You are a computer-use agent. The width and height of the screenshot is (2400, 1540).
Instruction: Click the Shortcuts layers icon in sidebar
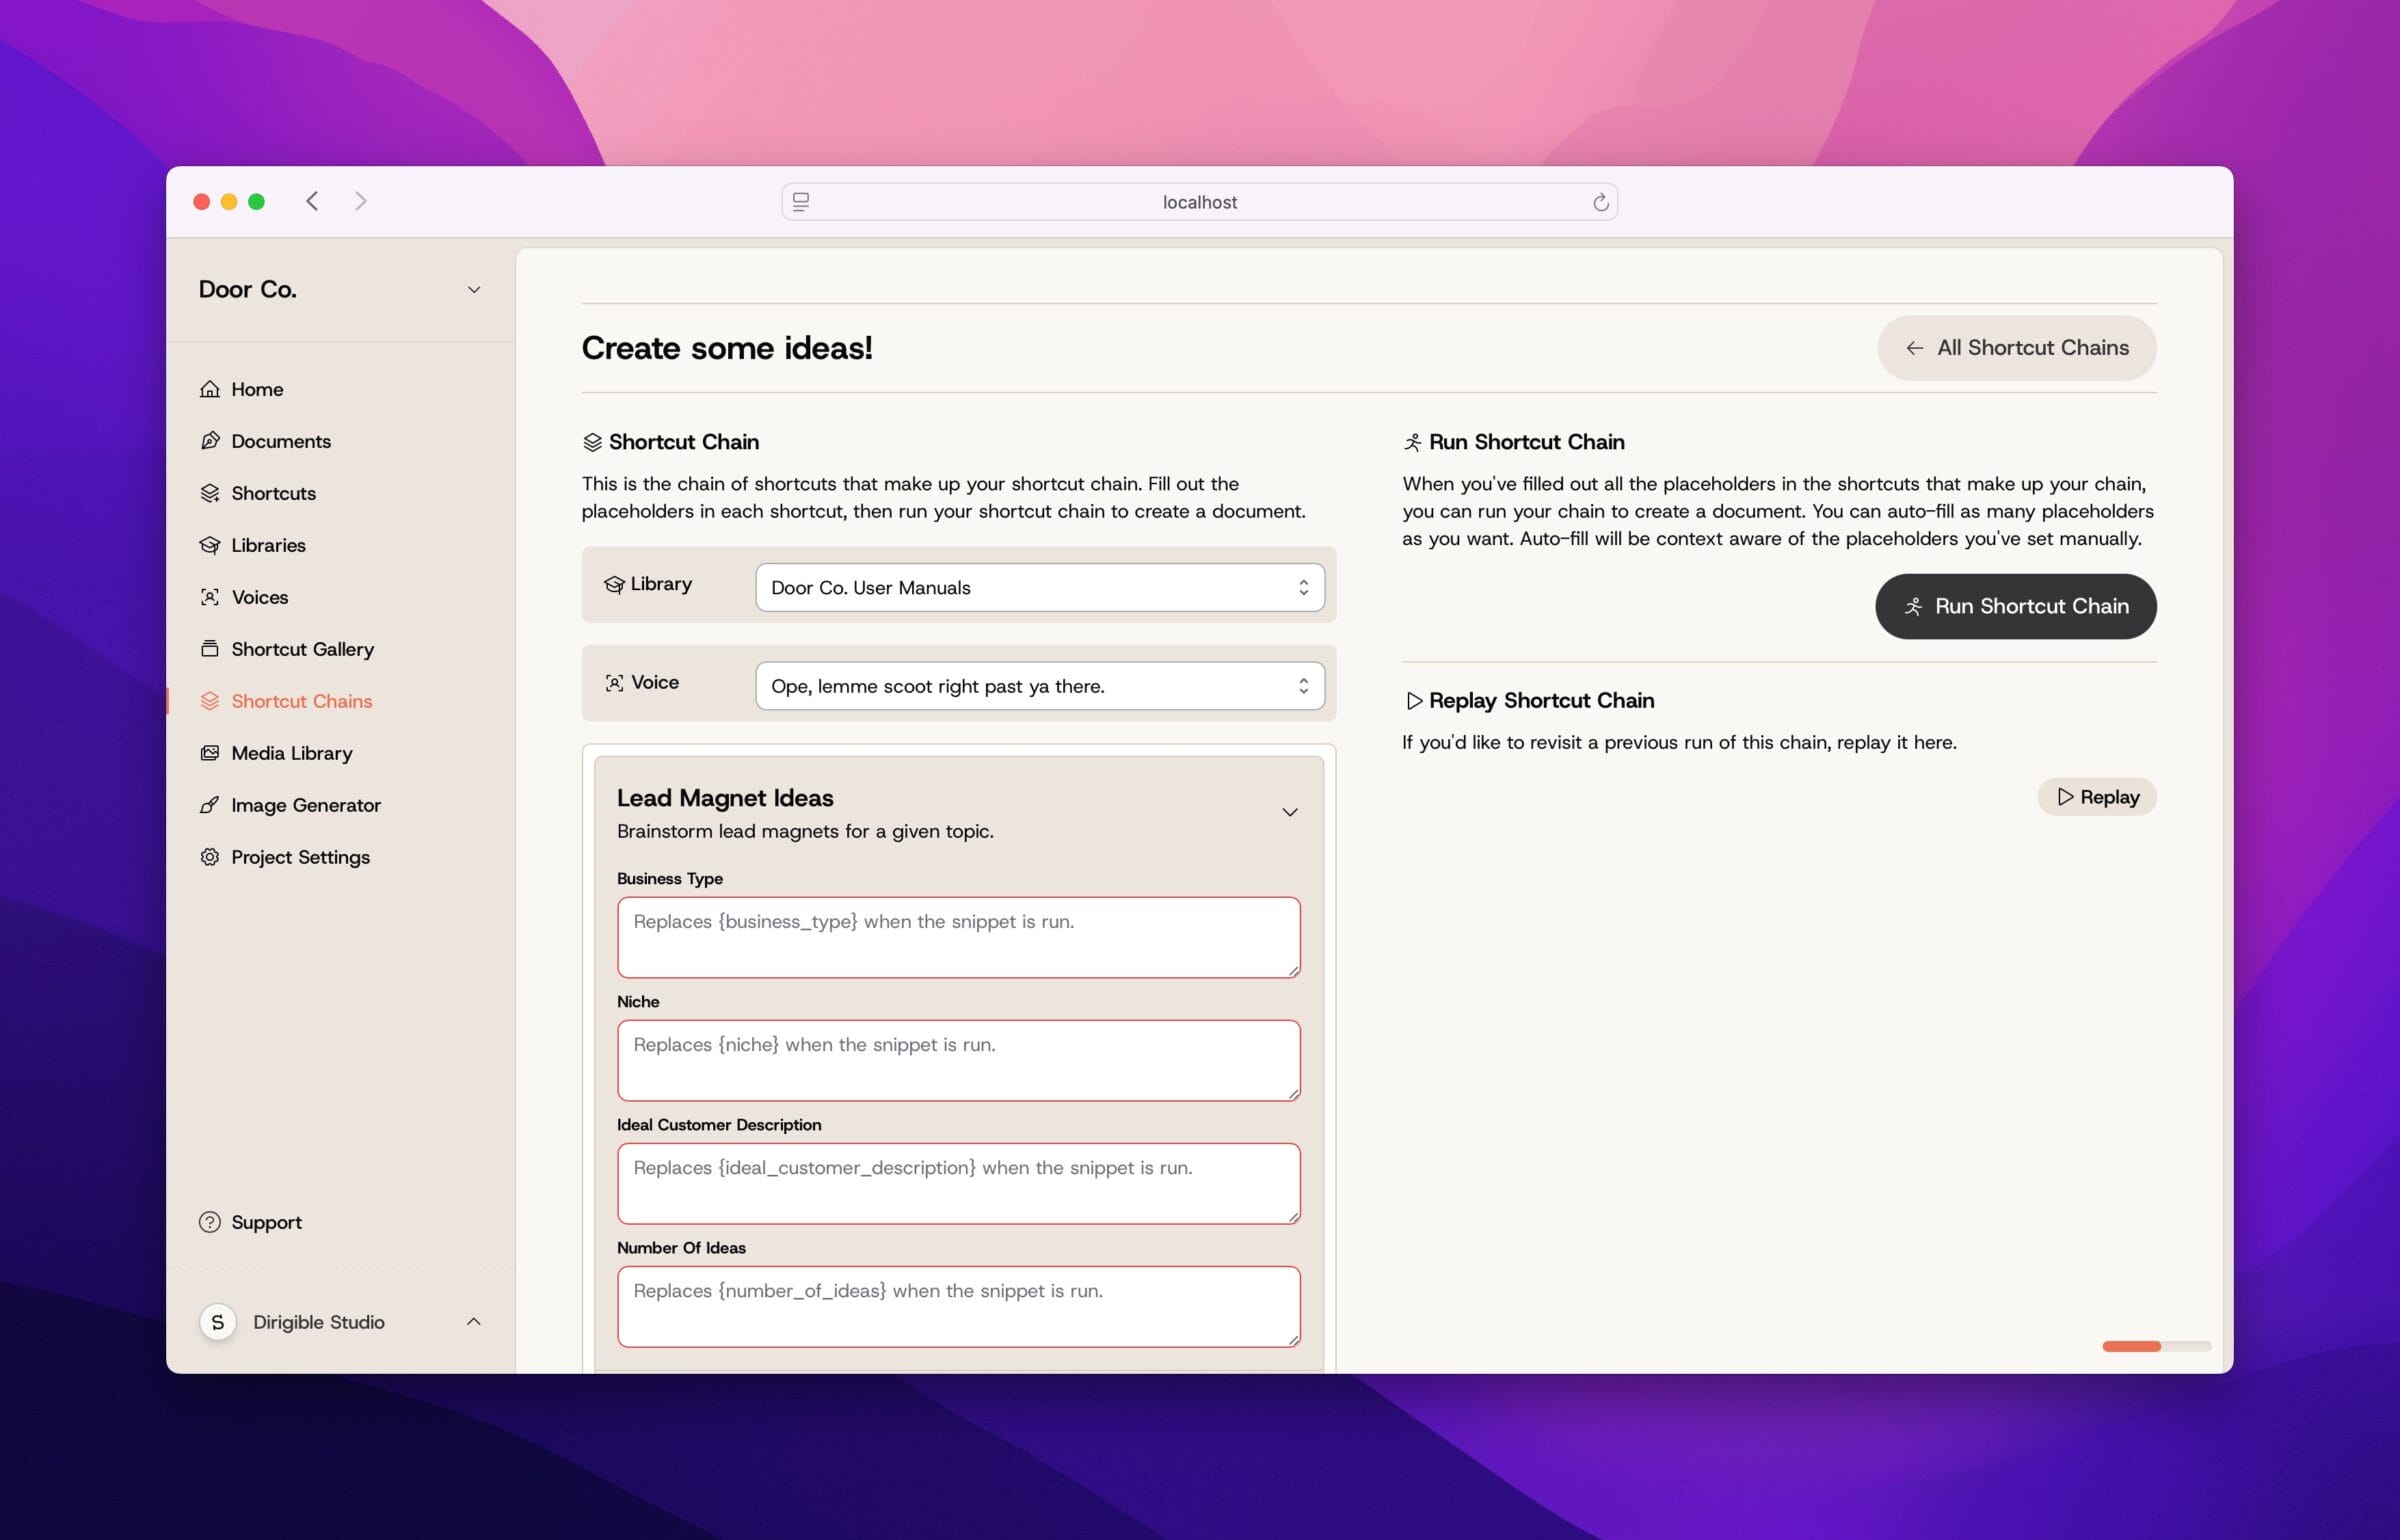209,493
